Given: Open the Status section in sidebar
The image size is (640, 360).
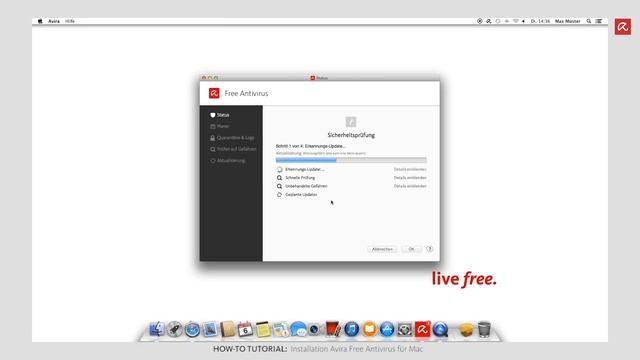Looking at the screenshot, I should (x=220, y=115).
